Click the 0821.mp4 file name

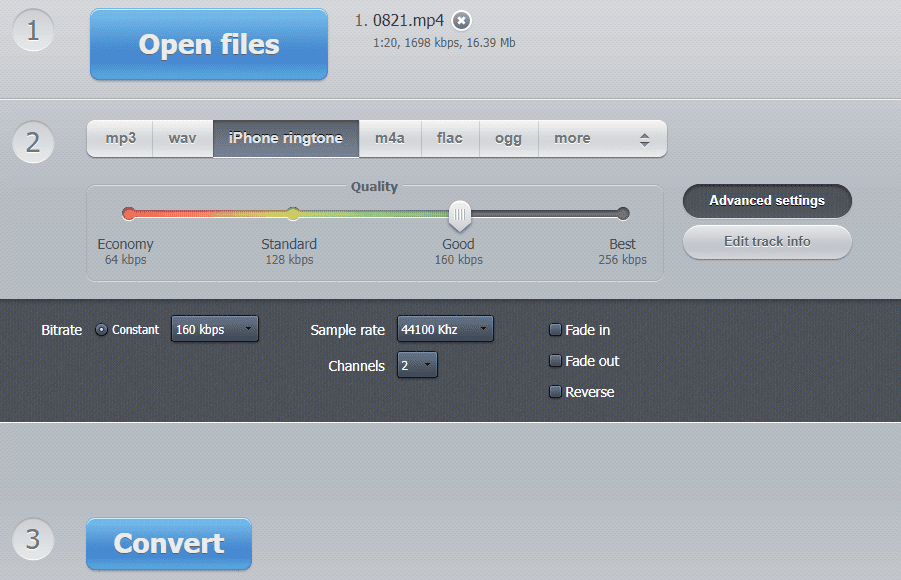408,21
